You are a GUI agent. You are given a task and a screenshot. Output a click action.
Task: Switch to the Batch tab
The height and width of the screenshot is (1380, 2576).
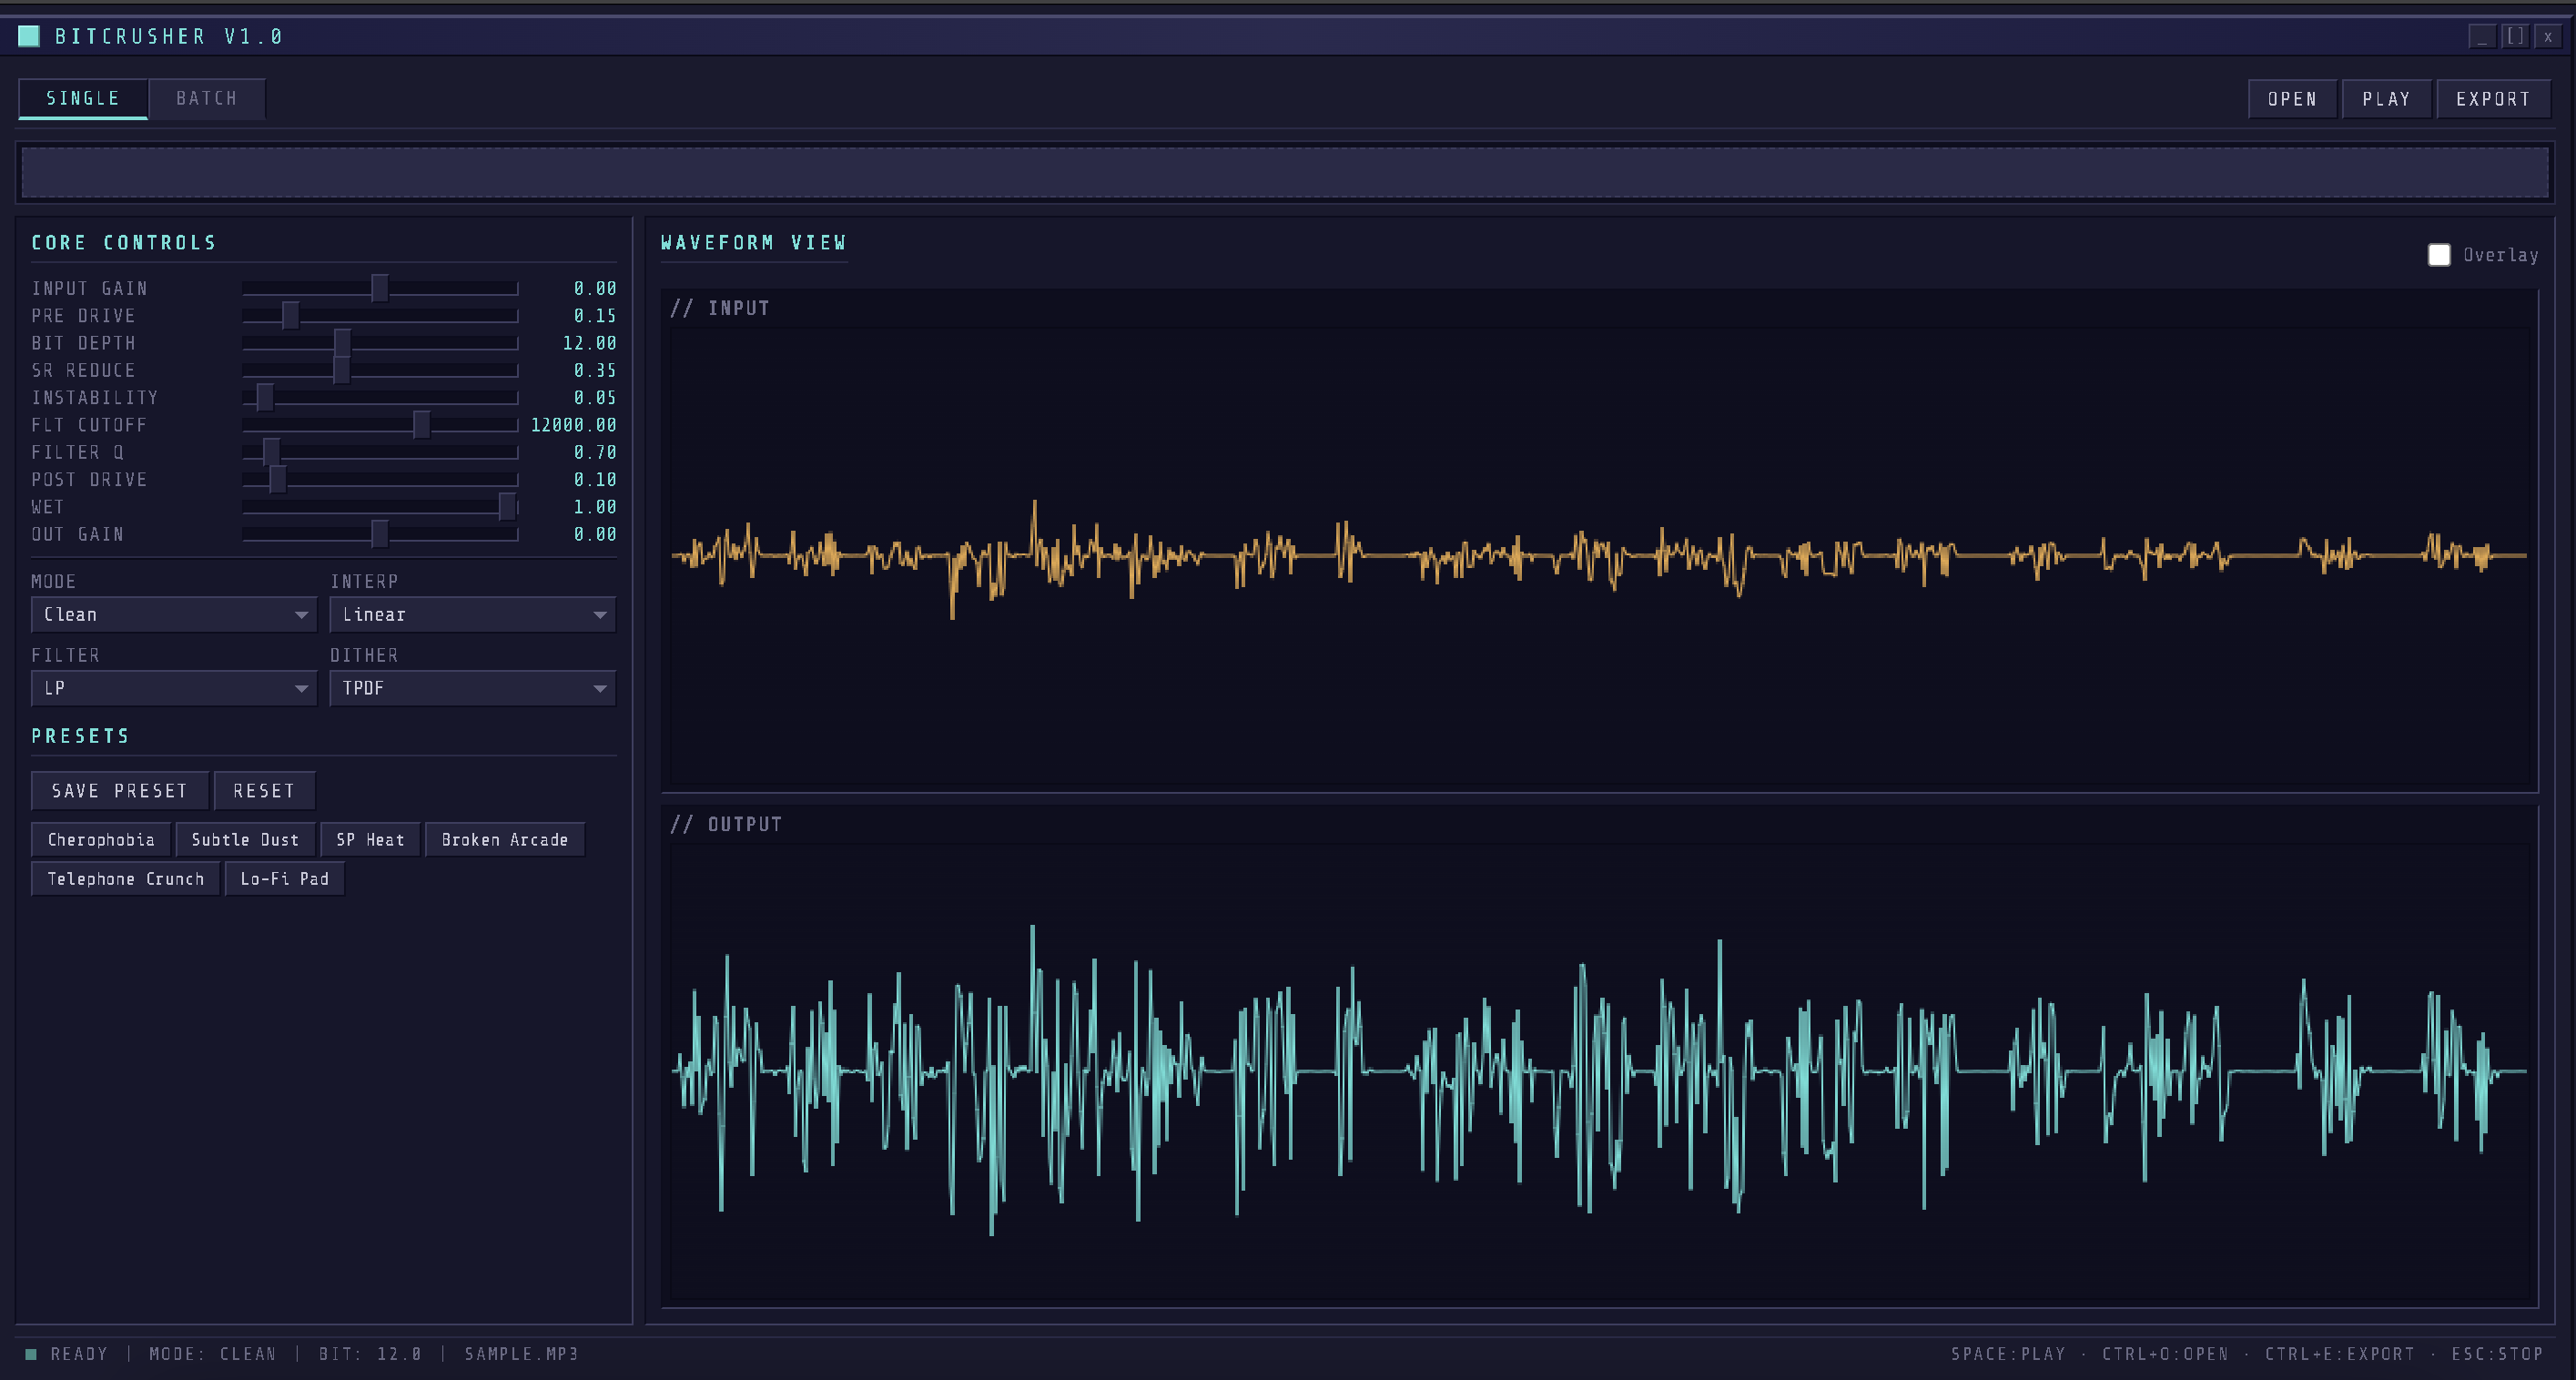tap(207, 98)
